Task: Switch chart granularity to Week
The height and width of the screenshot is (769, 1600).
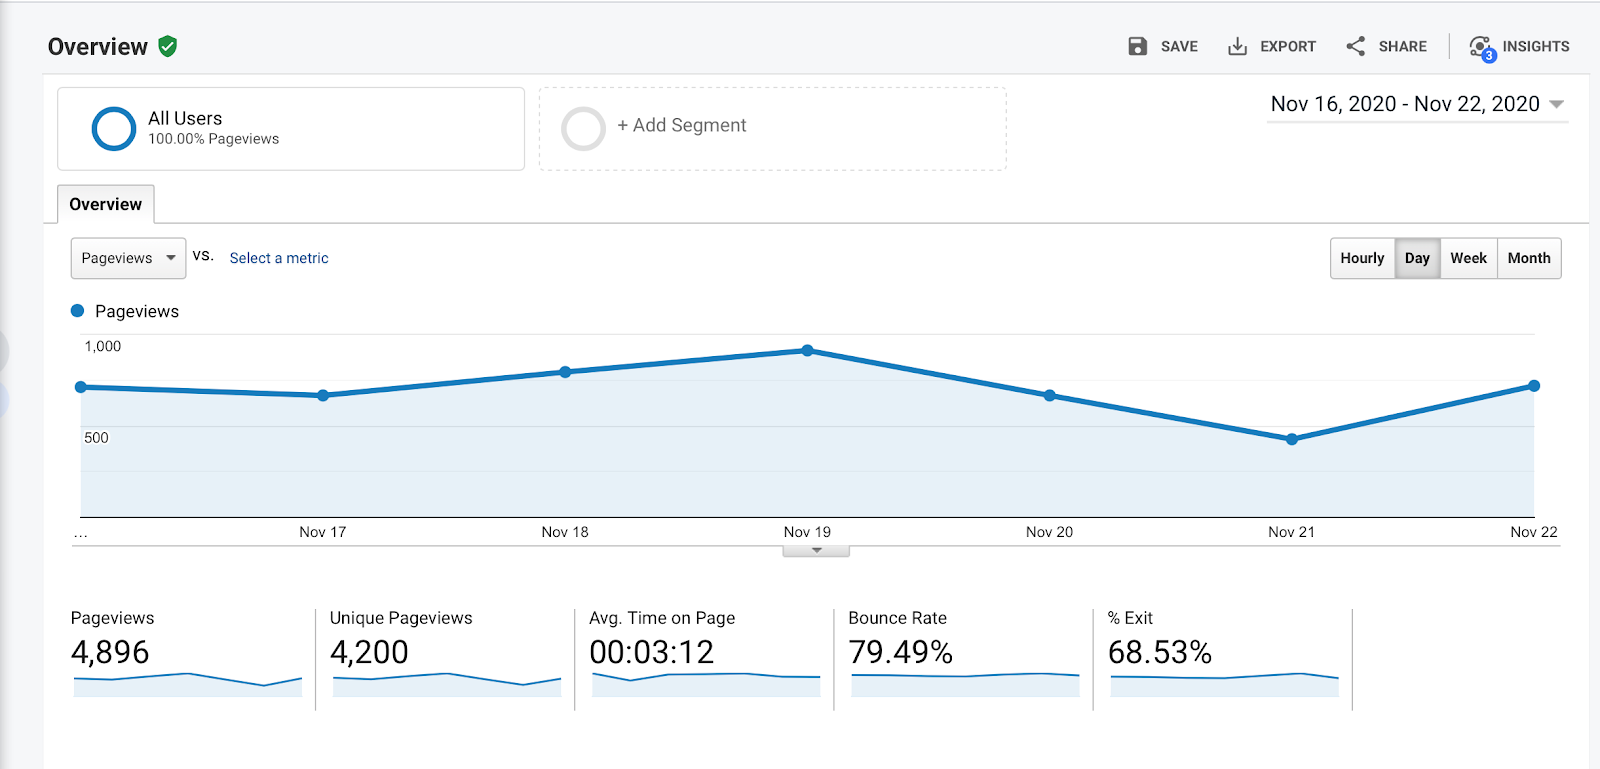Action: pos(1468,258)
